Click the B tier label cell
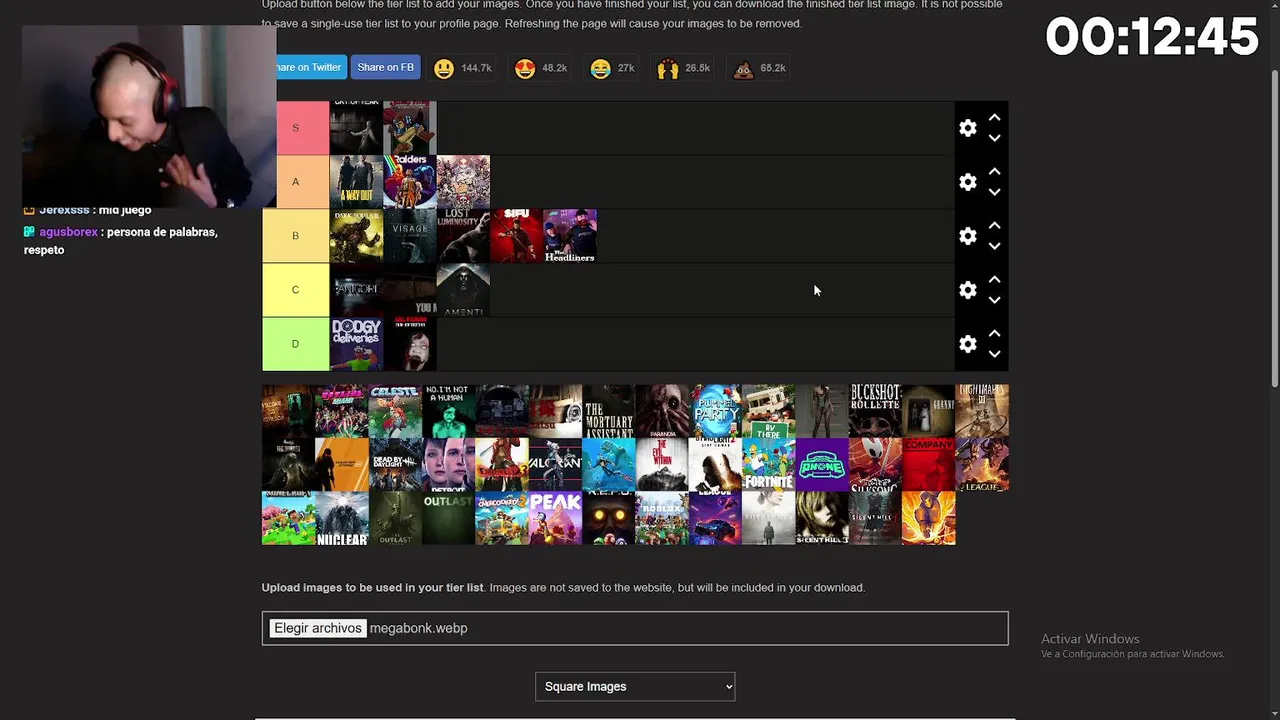This screenshot has width=1280, height=720. (x=295, y=236)
